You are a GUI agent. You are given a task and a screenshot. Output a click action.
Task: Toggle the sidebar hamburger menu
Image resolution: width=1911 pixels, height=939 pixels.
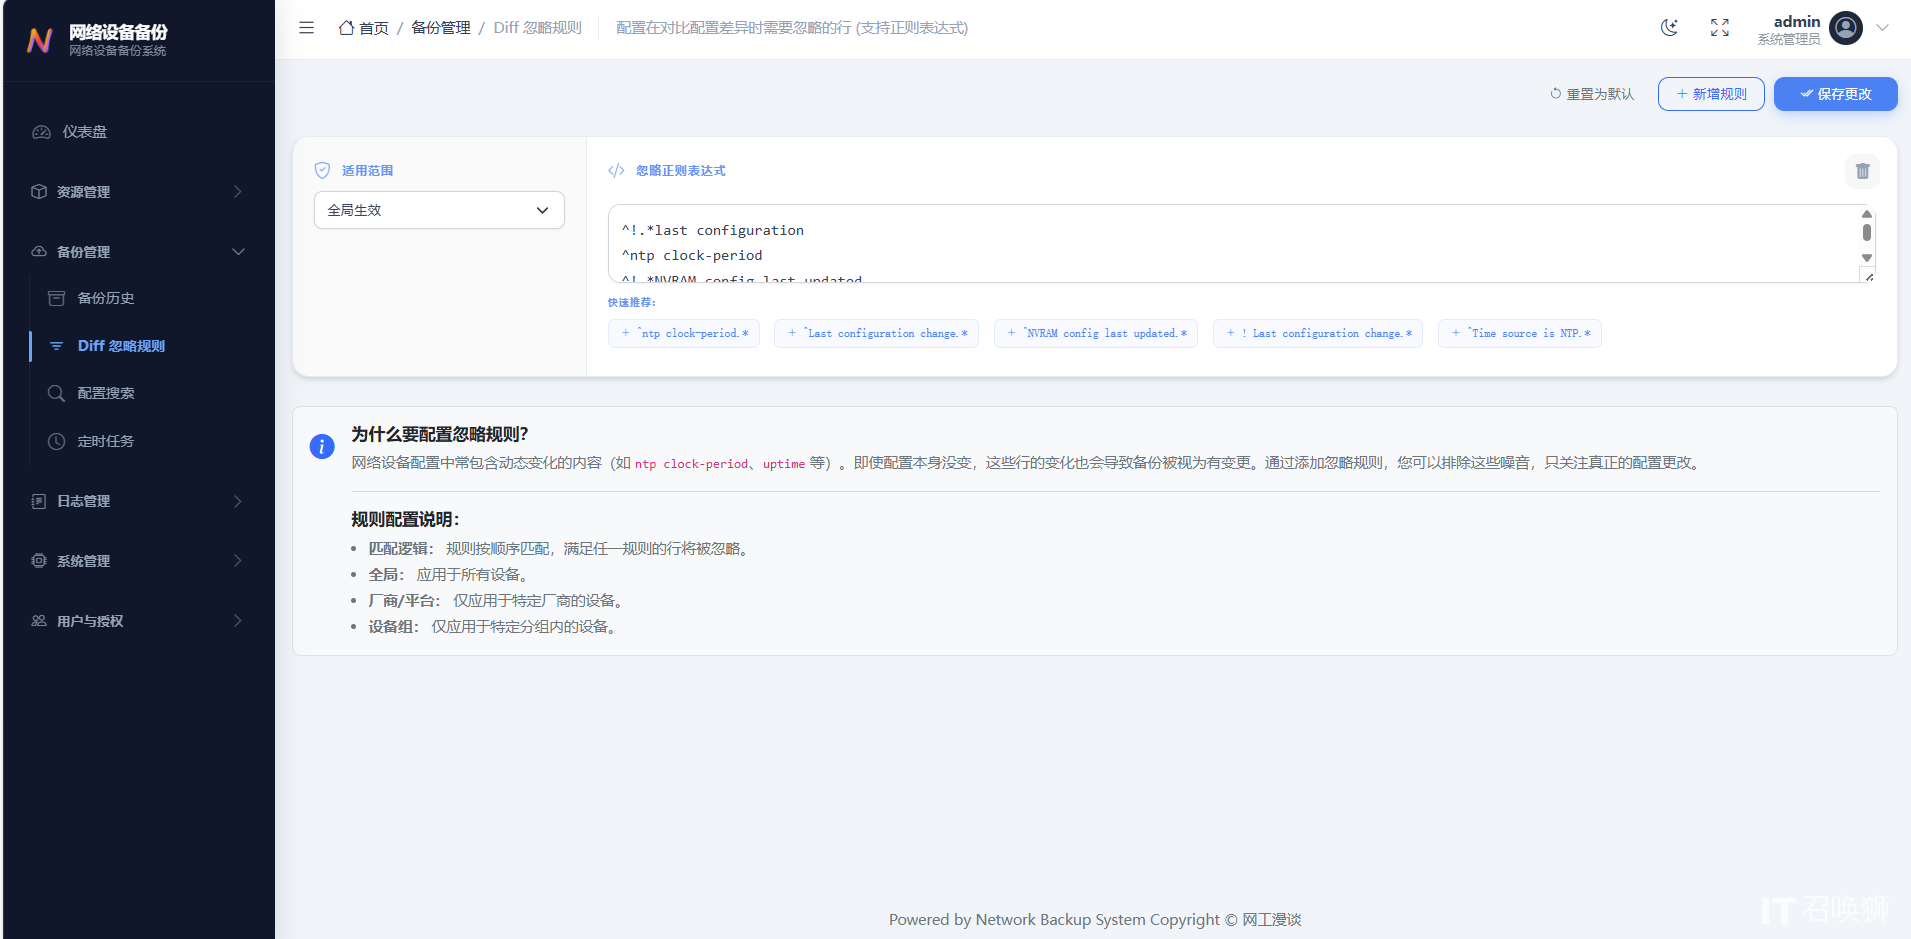point(306,28)
